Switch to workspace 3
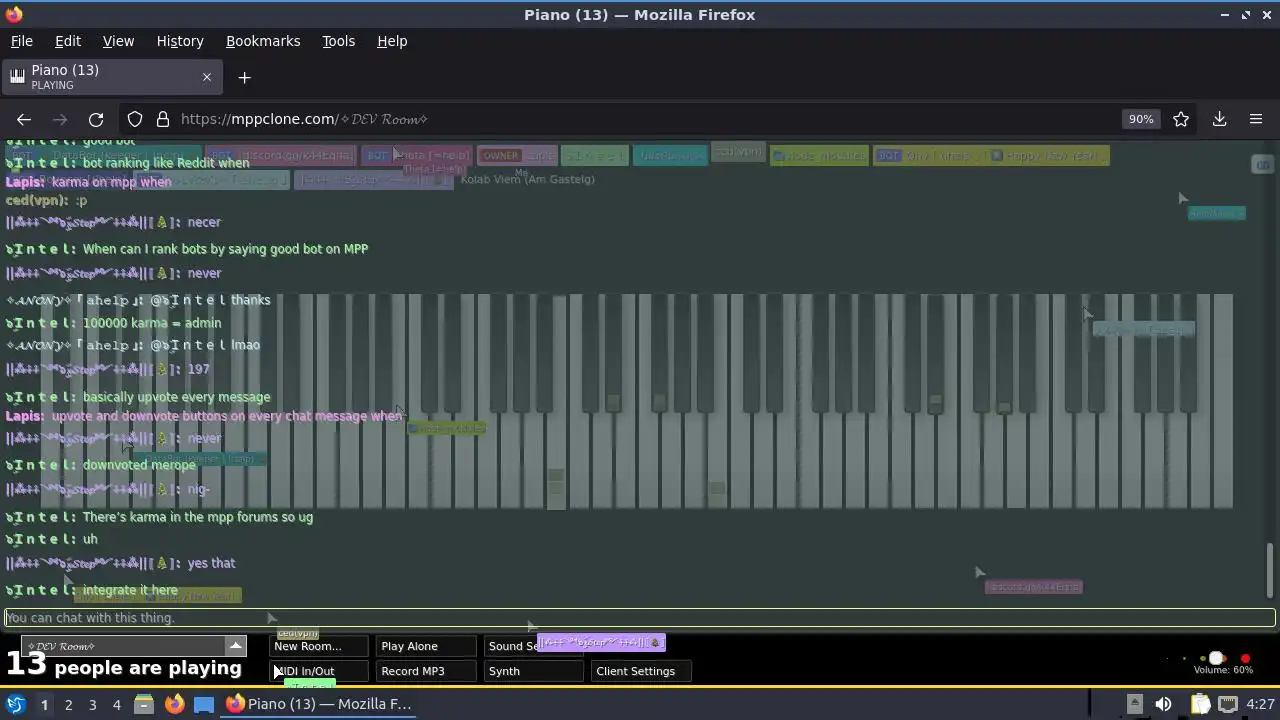This screenshot has width=1280, height=720. 92,704
